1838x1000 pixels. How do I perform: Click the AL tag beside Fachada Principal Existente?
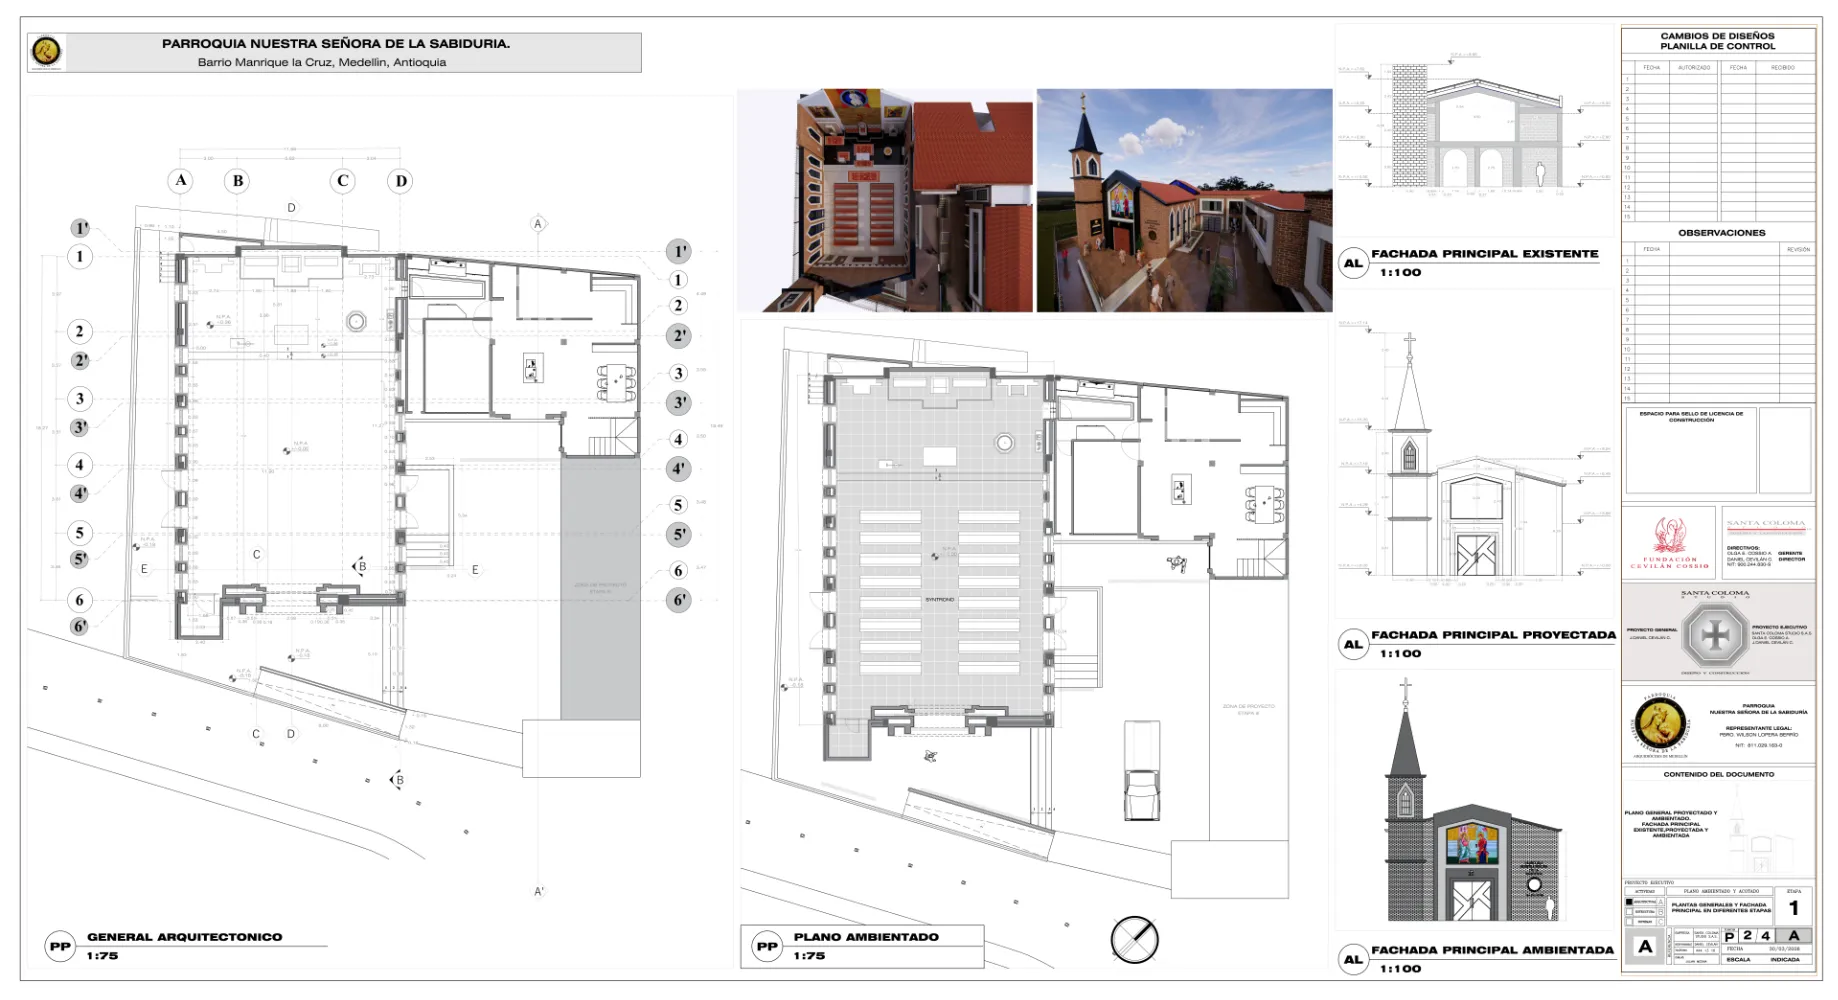pos(1353,264)
